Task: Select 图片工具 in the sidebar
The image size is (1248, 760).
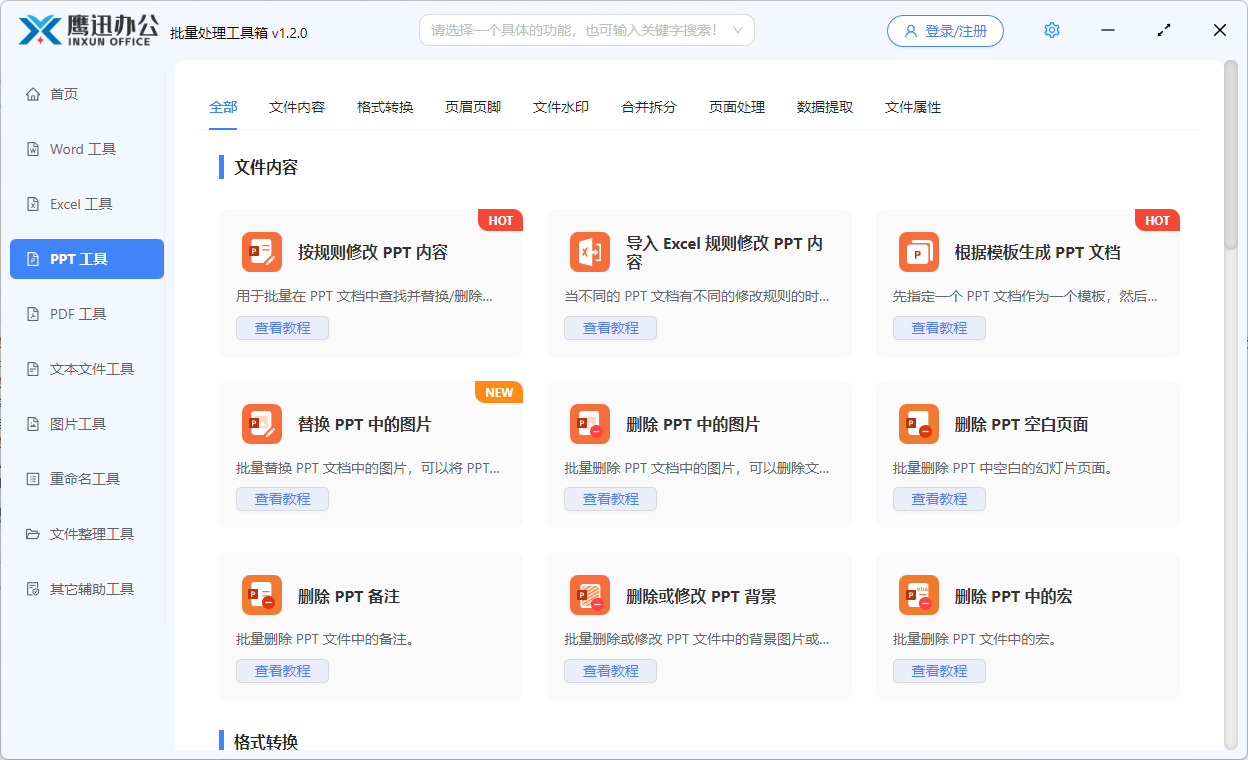Action: [x=86, y=423]
